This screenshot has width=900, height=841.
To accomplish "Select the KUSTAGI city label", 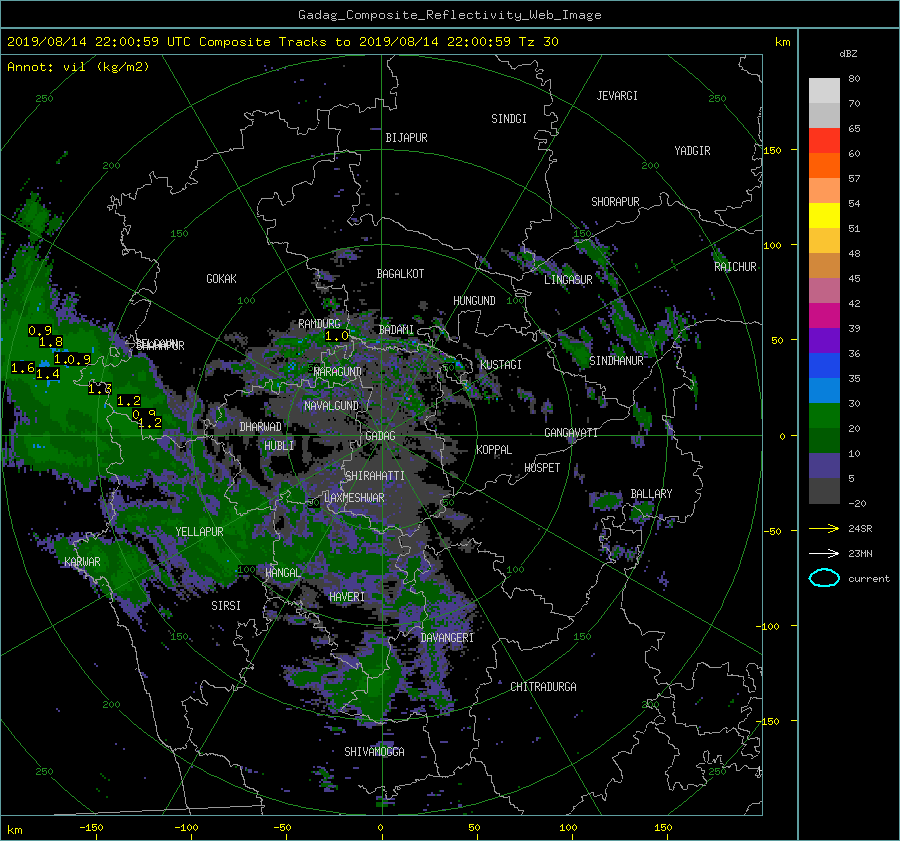I will tap(501, 365).
